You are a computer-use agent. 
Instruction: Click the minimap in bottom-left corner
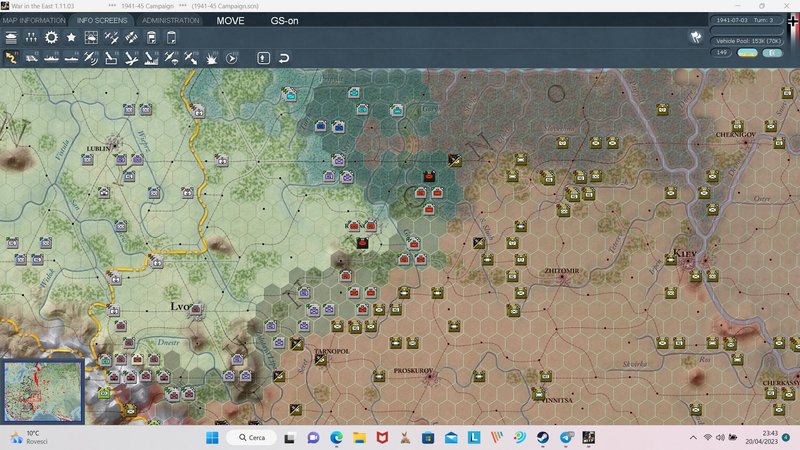(x=43, y=392)
